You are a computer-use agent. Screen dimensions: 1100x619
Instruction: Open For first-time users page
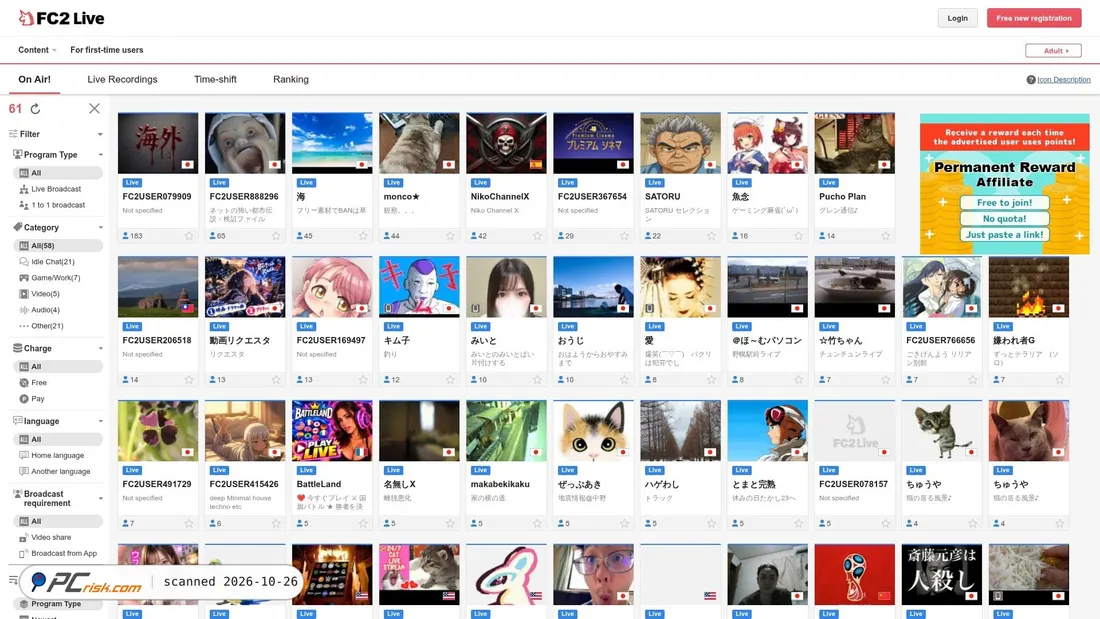(107, 50)
